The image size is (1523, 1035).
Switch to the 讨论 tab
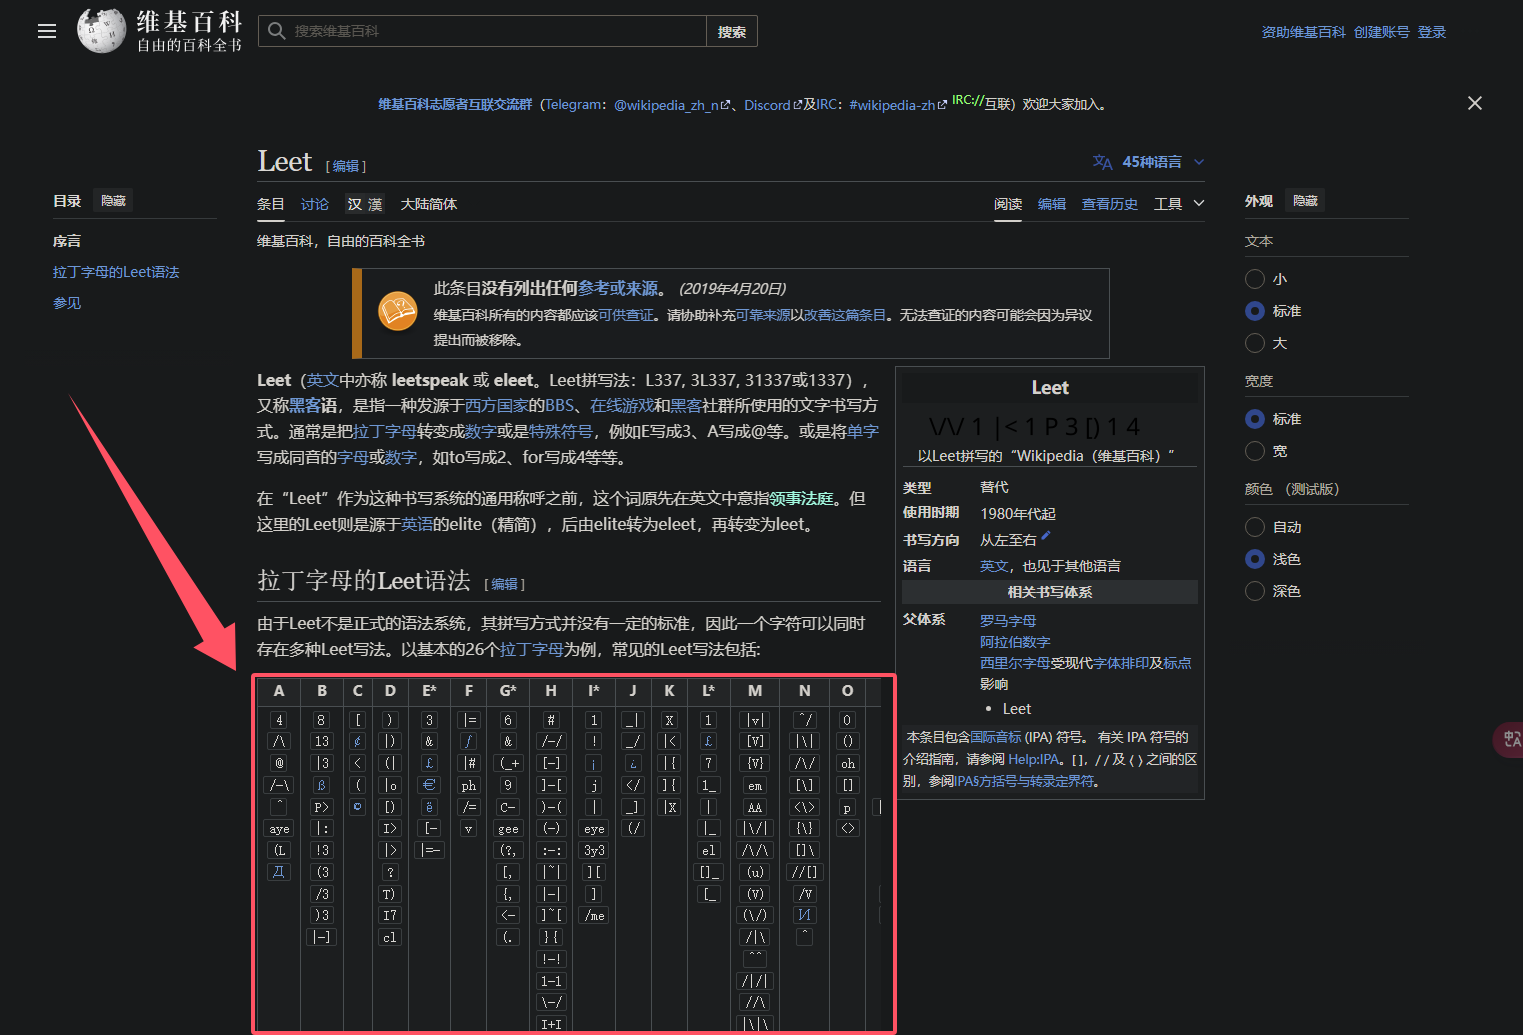(x=314, y=203)
